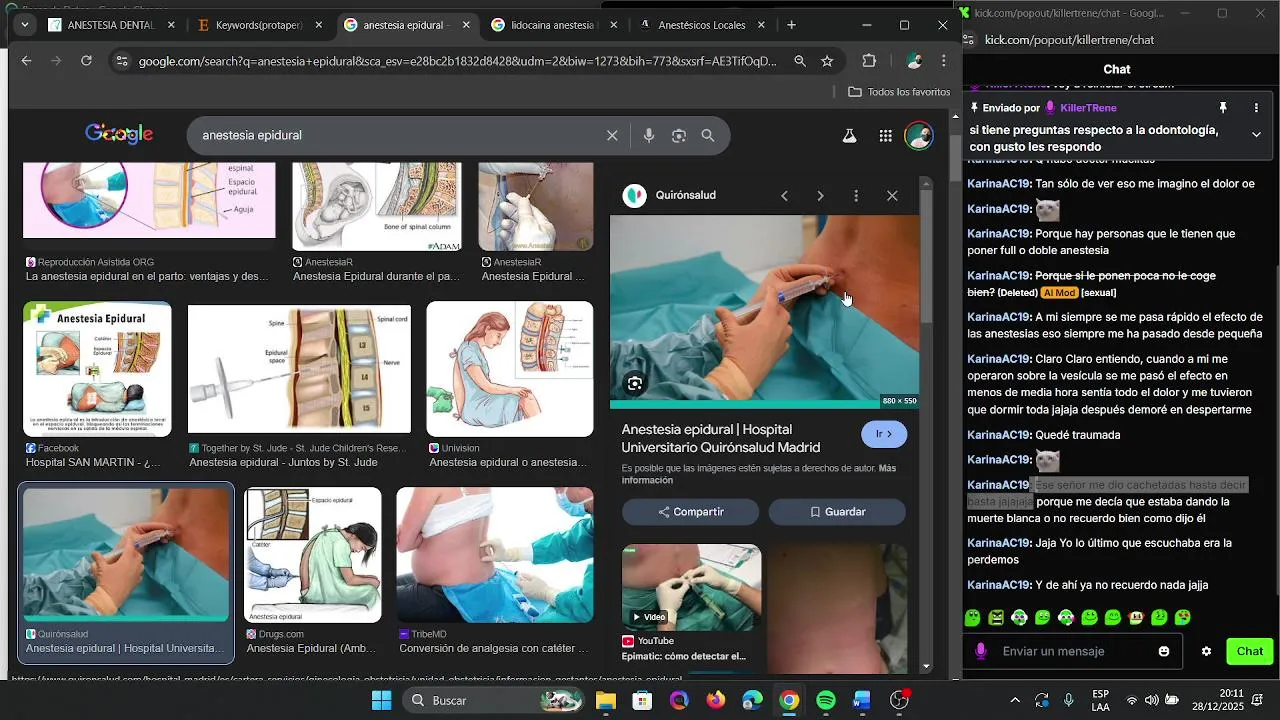Open St. Jude epidural needle thumbnail
The height and width of the screenshot is (720, 1280).
299,370
